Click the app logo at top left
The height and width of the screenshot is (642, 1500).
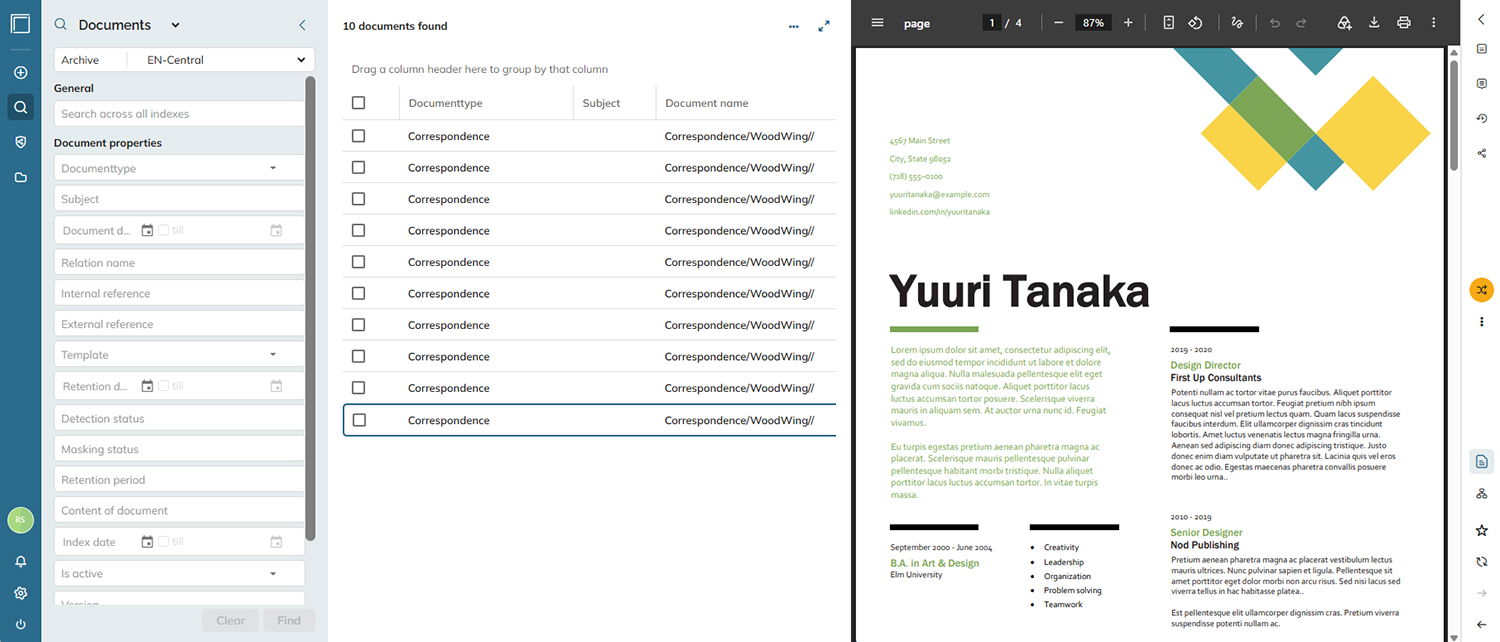(x=20, y=23)
